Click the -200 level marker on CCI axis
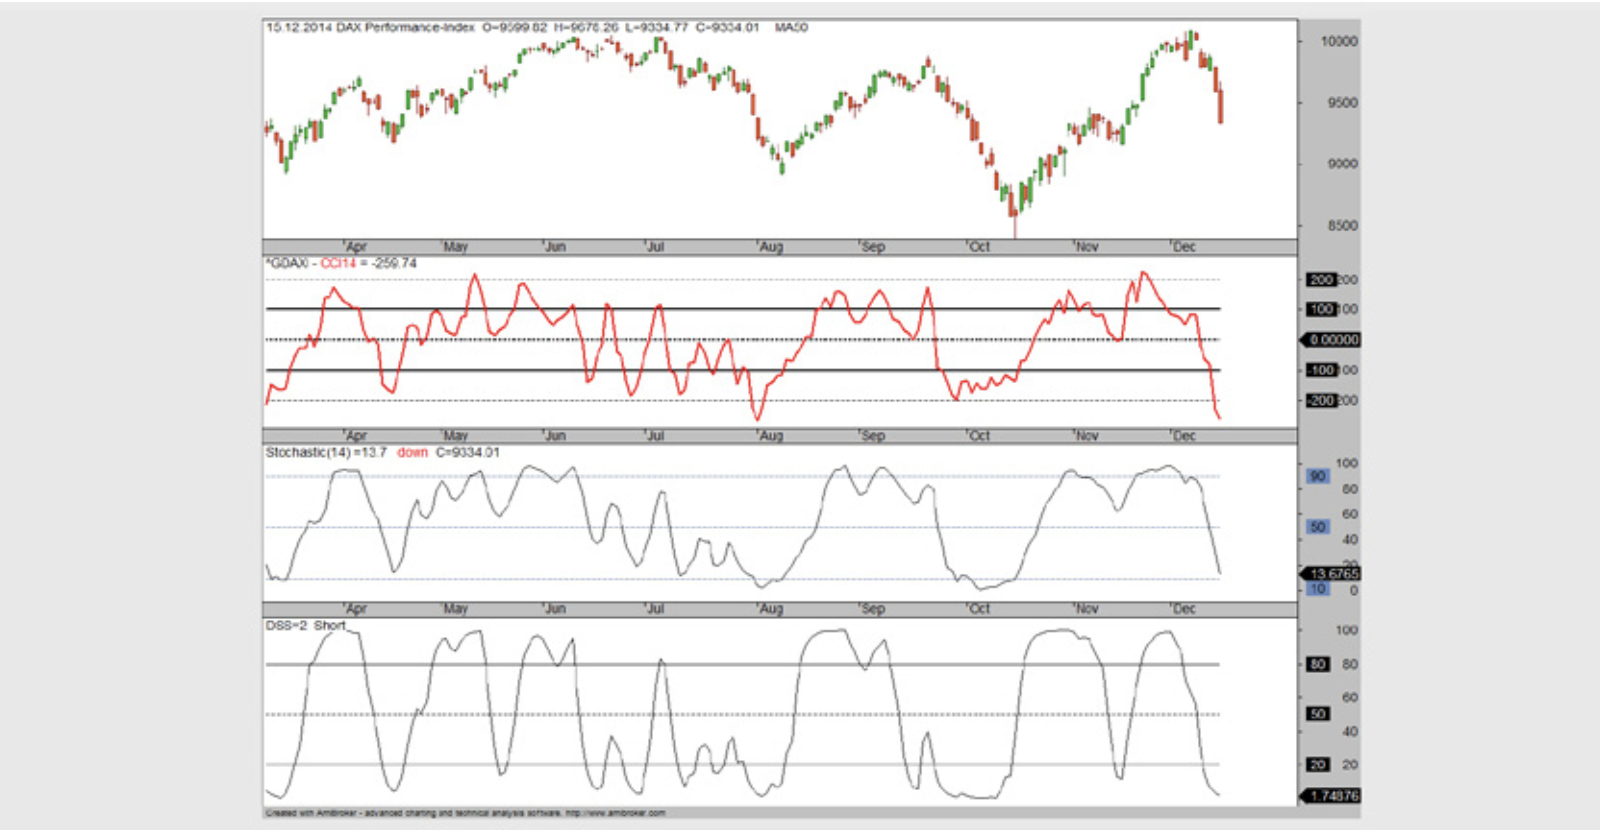Screen dimensions: 1600x830 click(1321, 401)
